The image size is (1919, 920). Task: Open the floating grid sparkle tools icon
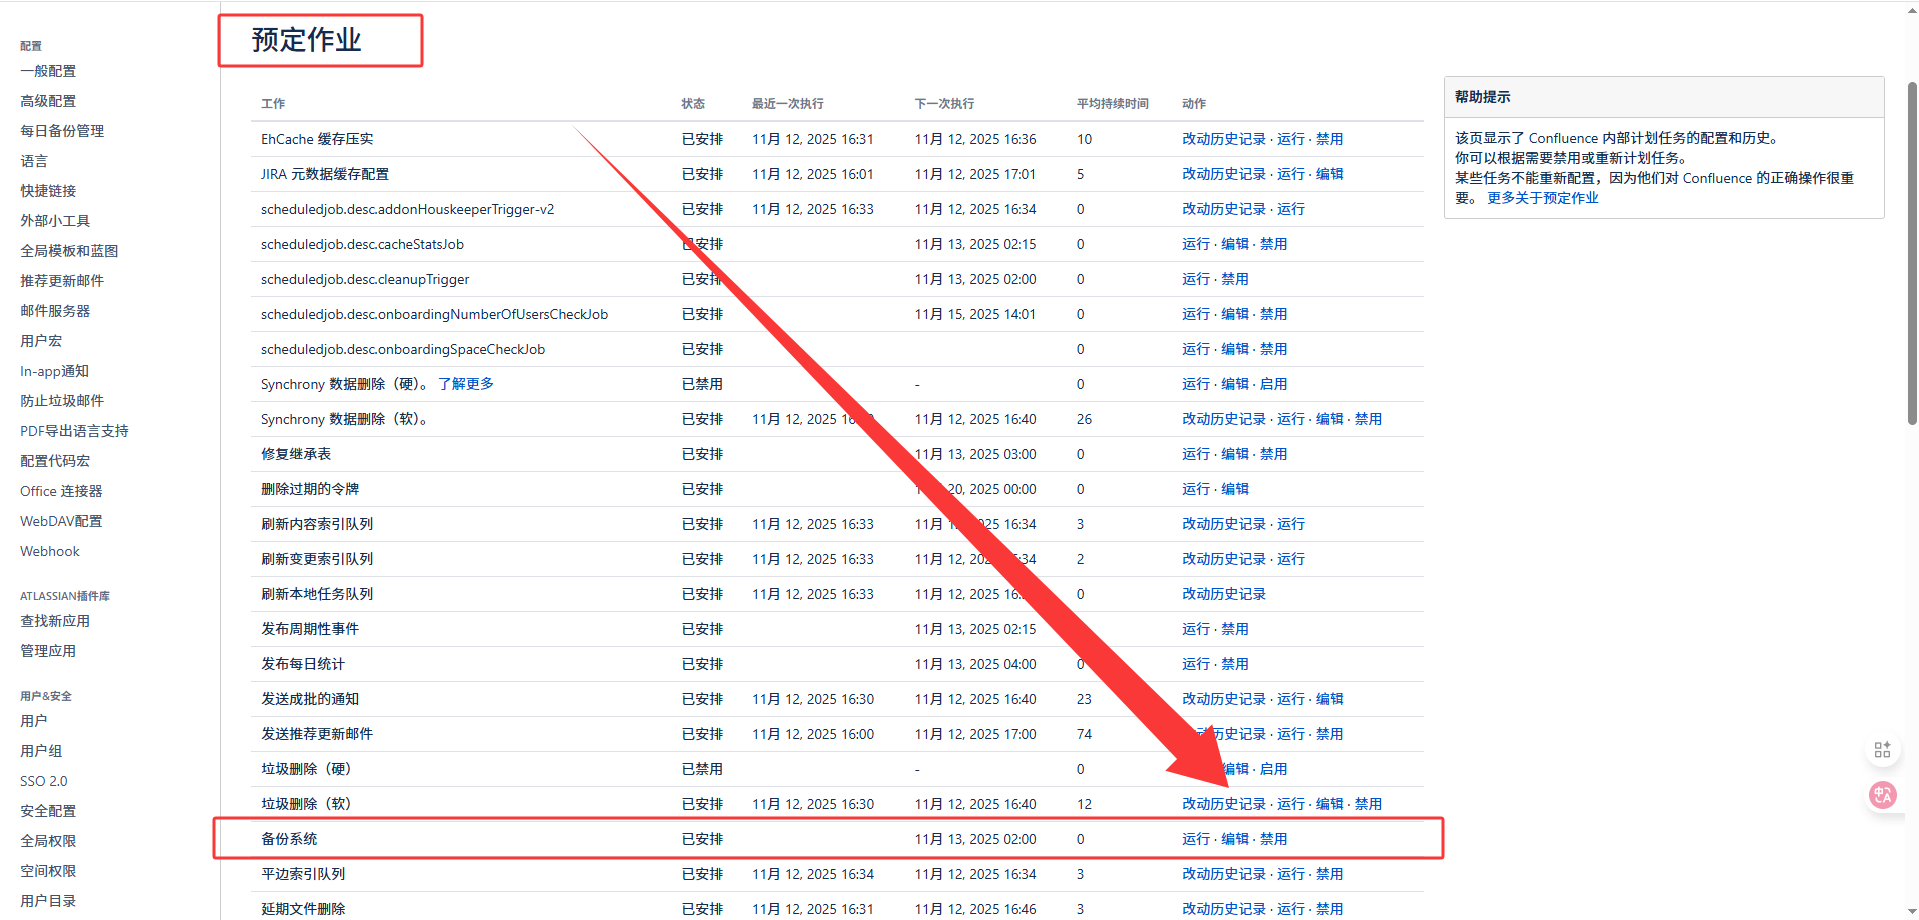(1882, 750)
